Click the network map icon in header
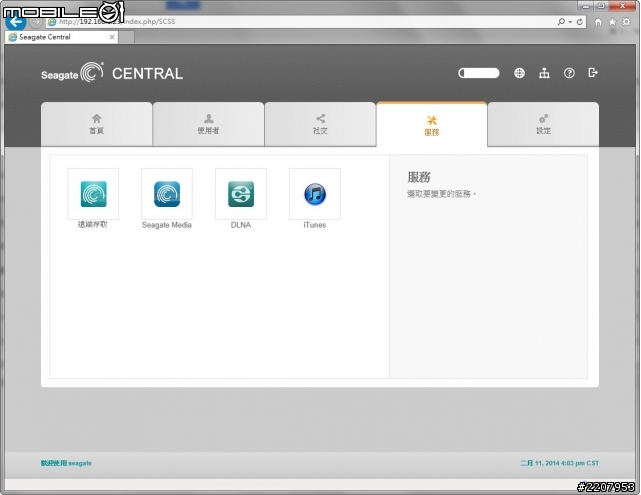Screen dimensions: 641x495 (x=544, y=73)
